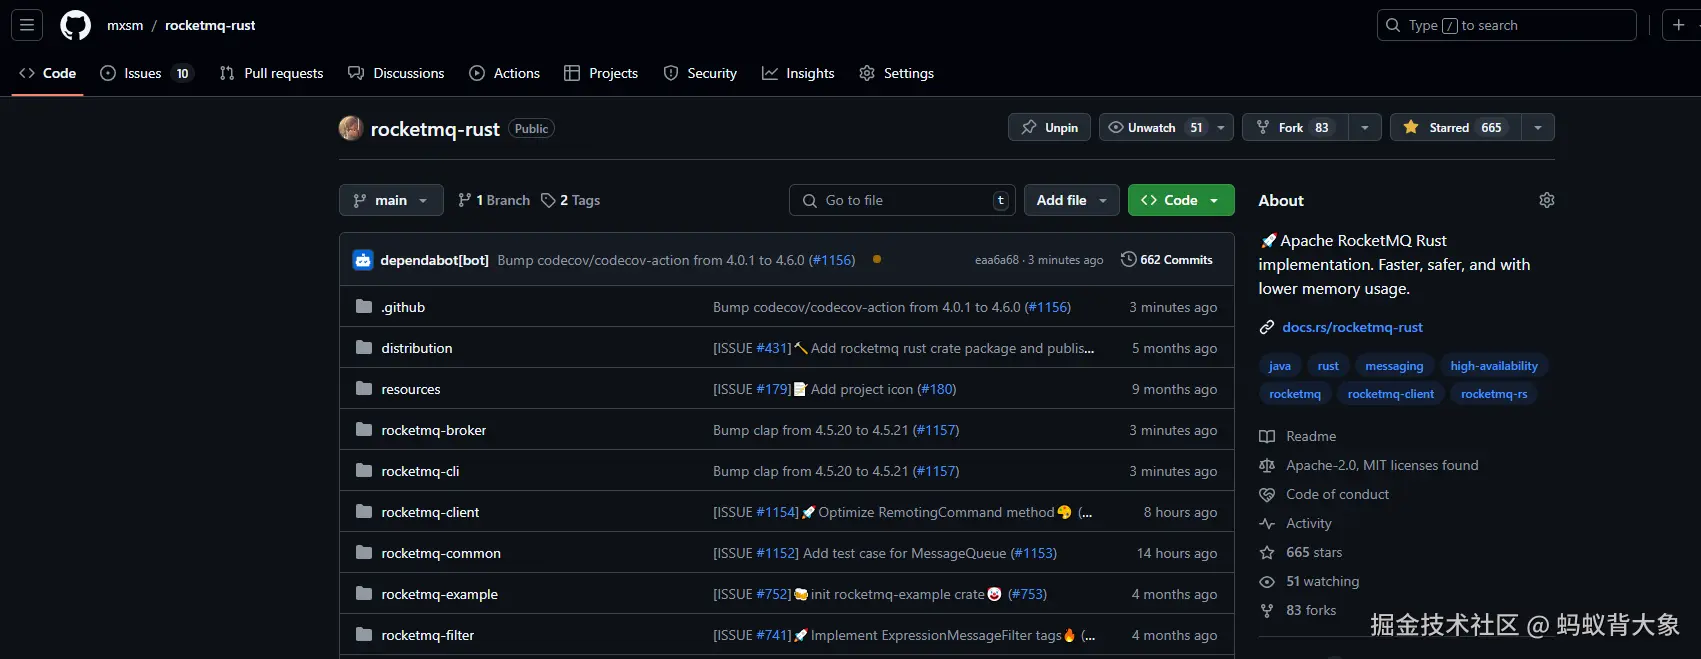
Task: Switch to the Issues tab
Action: point(144,73)
